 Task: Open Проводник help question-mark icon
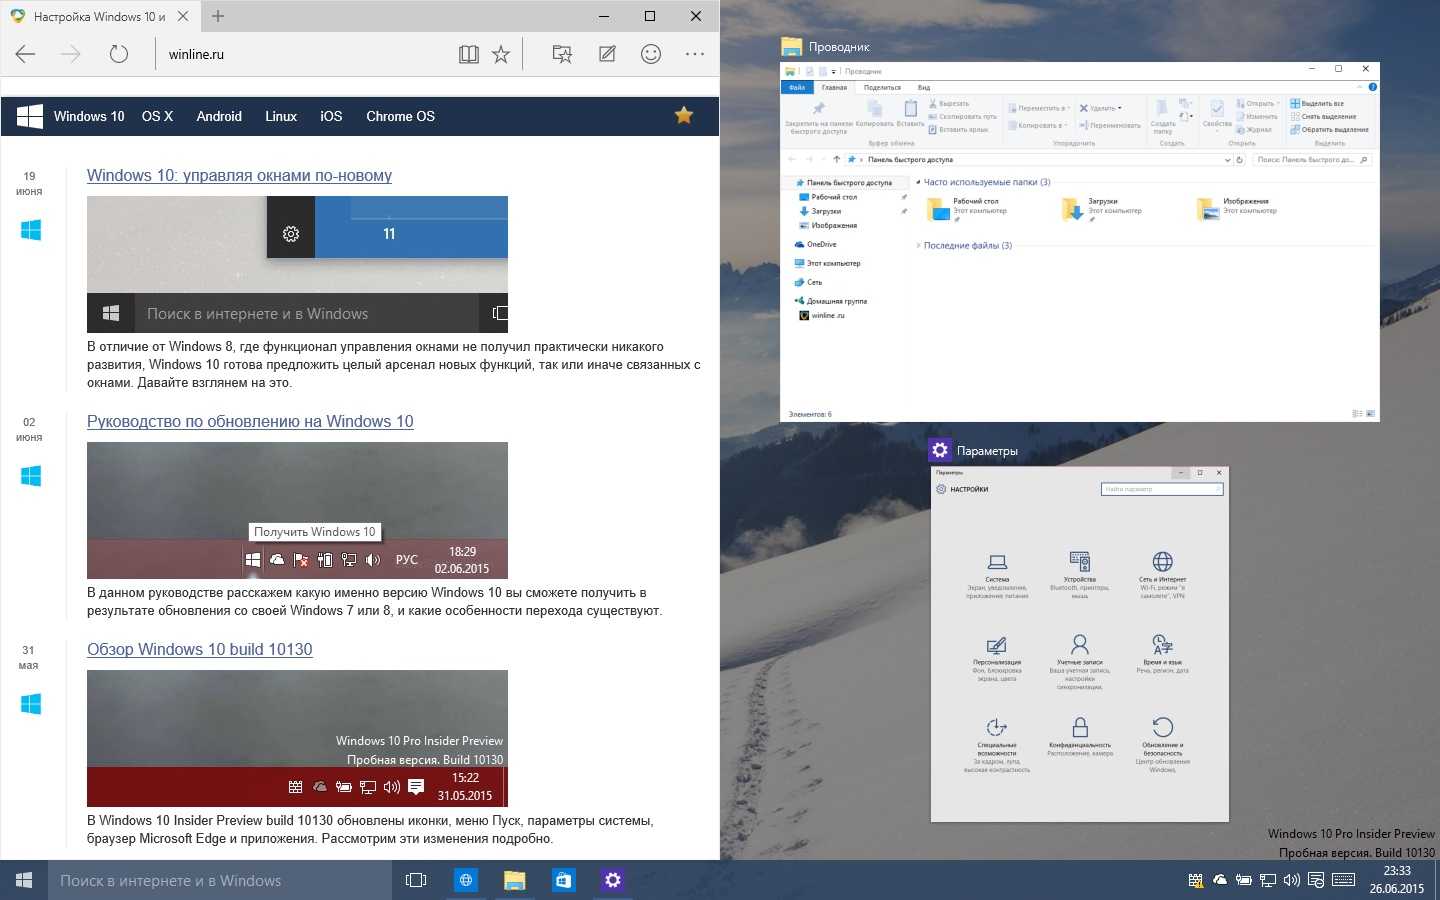point(1372,87)
